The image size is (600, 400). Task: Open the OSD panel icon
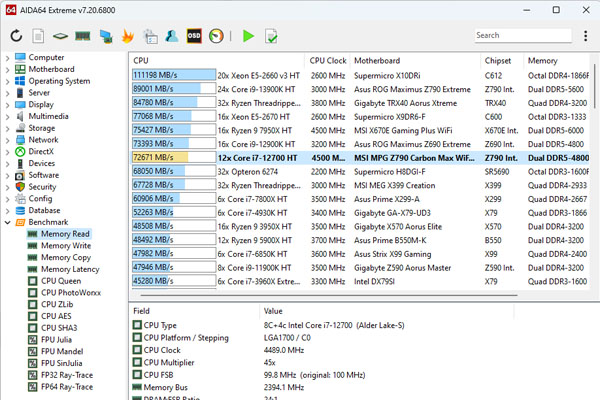pyautogui.click(x=195, y=36)
